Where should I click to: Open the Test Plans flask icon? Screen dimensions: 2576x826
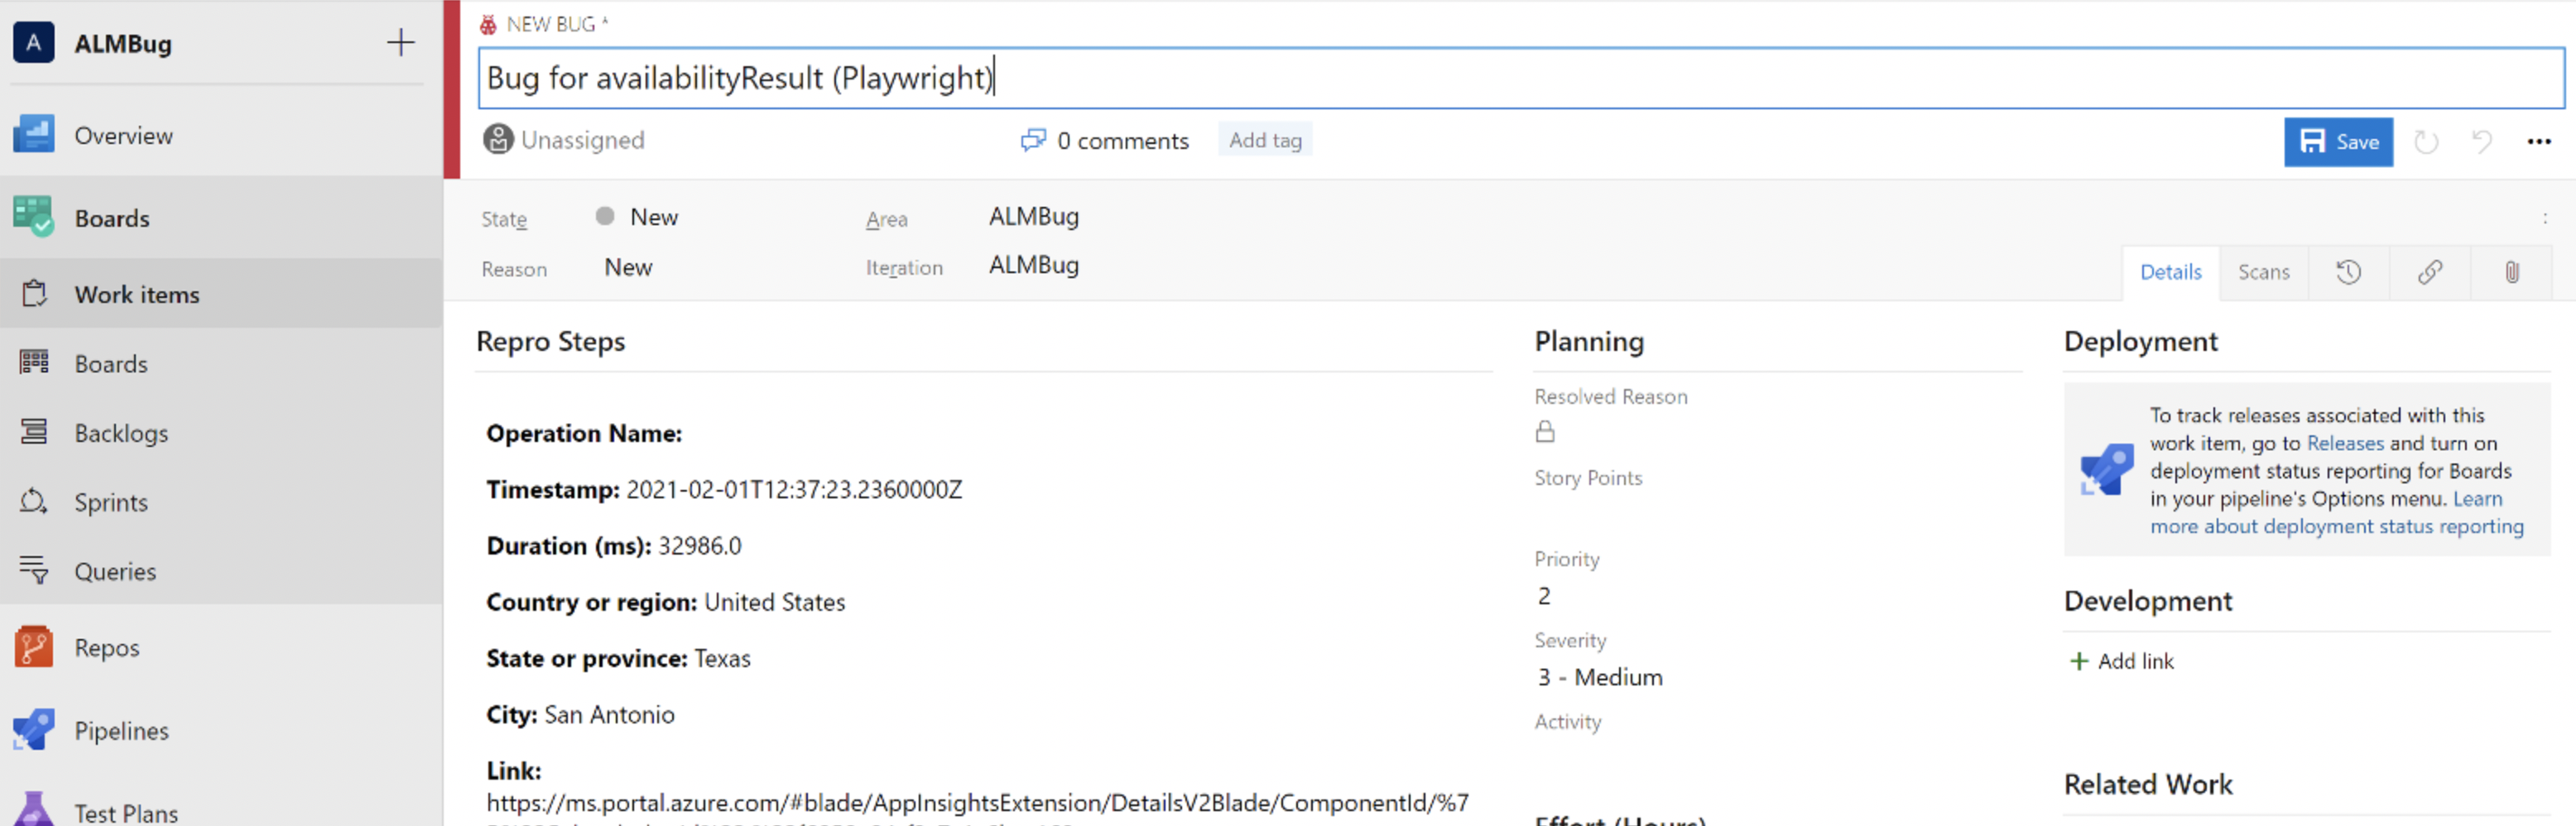pos(34,810)
